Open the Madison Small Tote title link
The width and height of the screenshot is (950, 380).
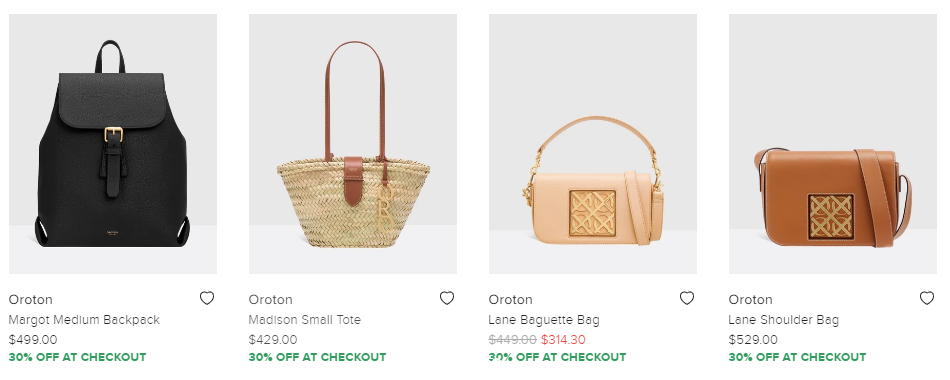305,319
